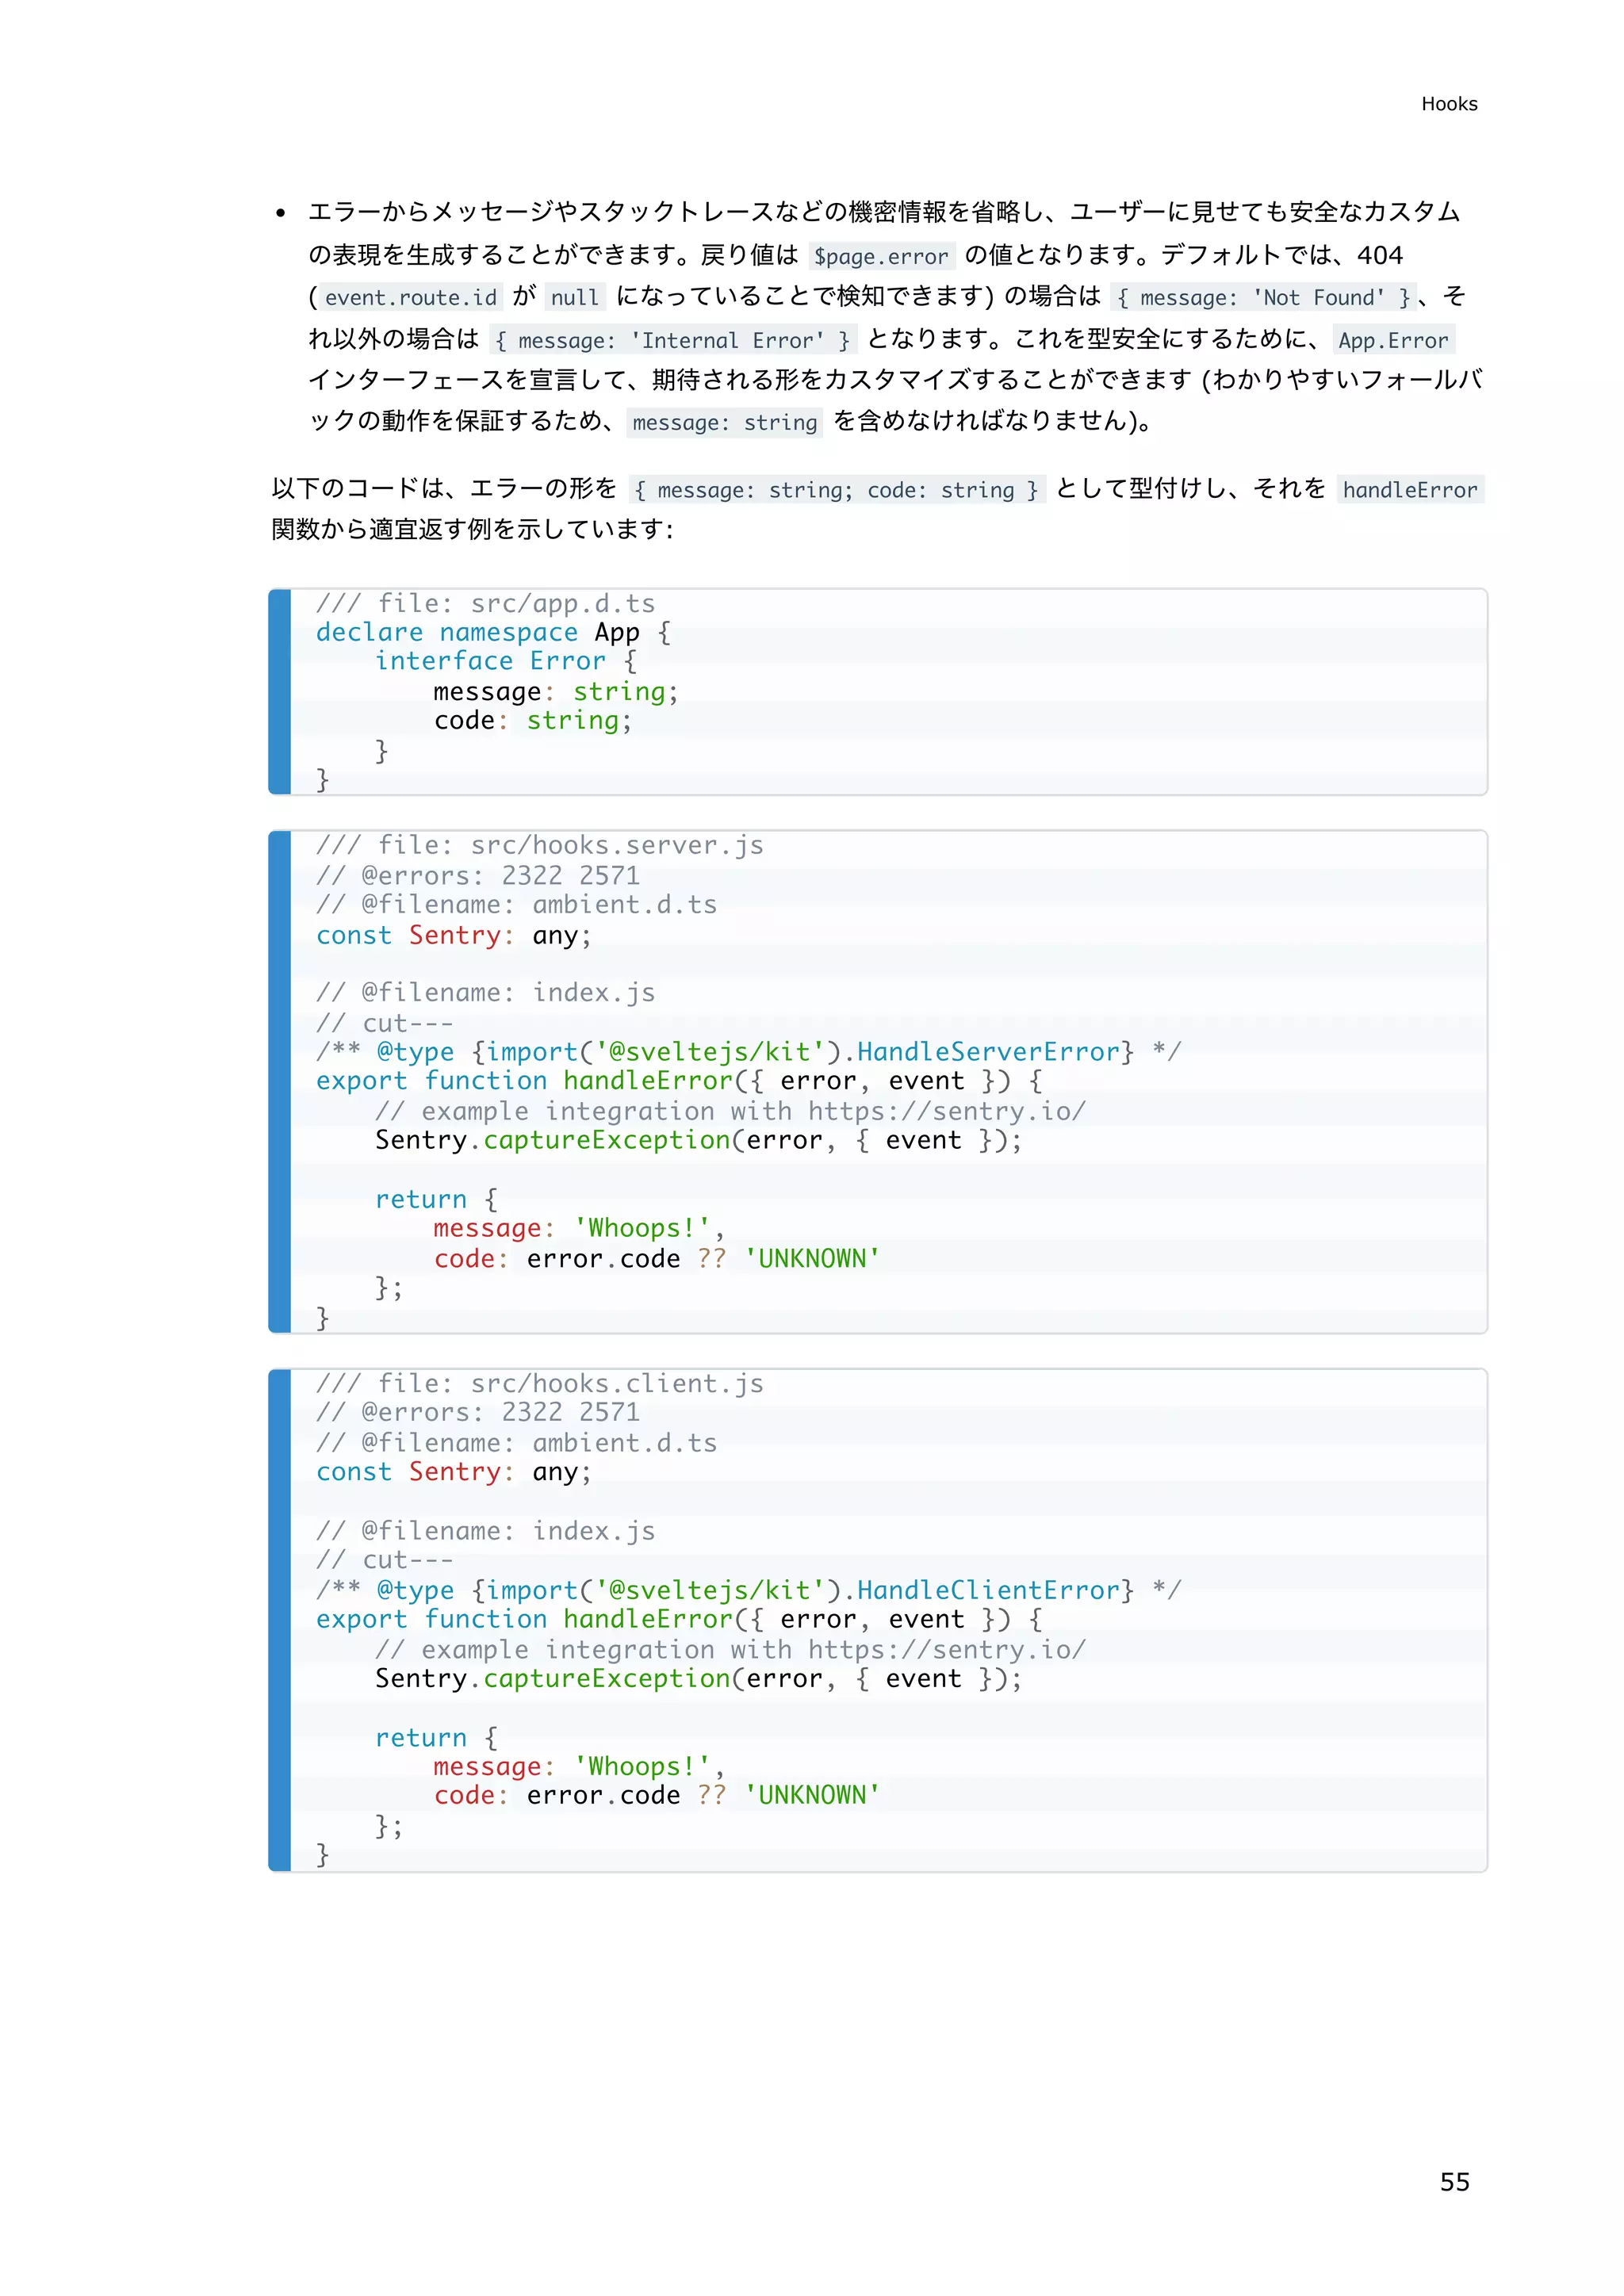Click inline code "{ message: 'Internal Error' }"

[673, 340]
